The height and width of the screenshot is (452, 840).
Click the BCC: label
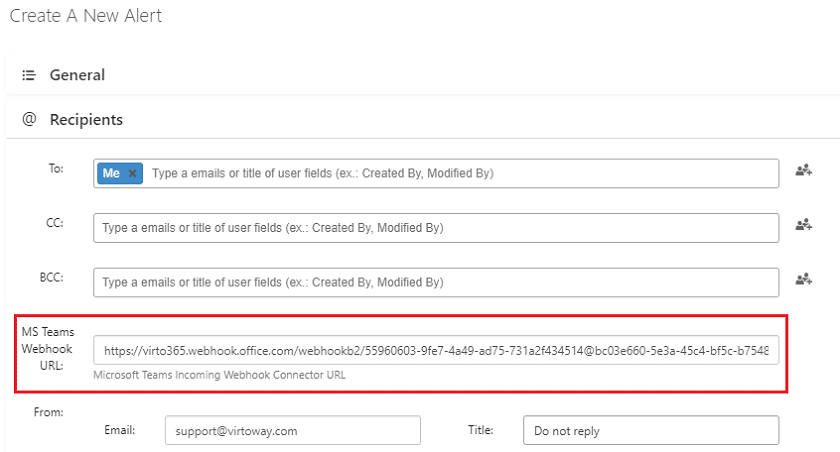pos(51,277)
